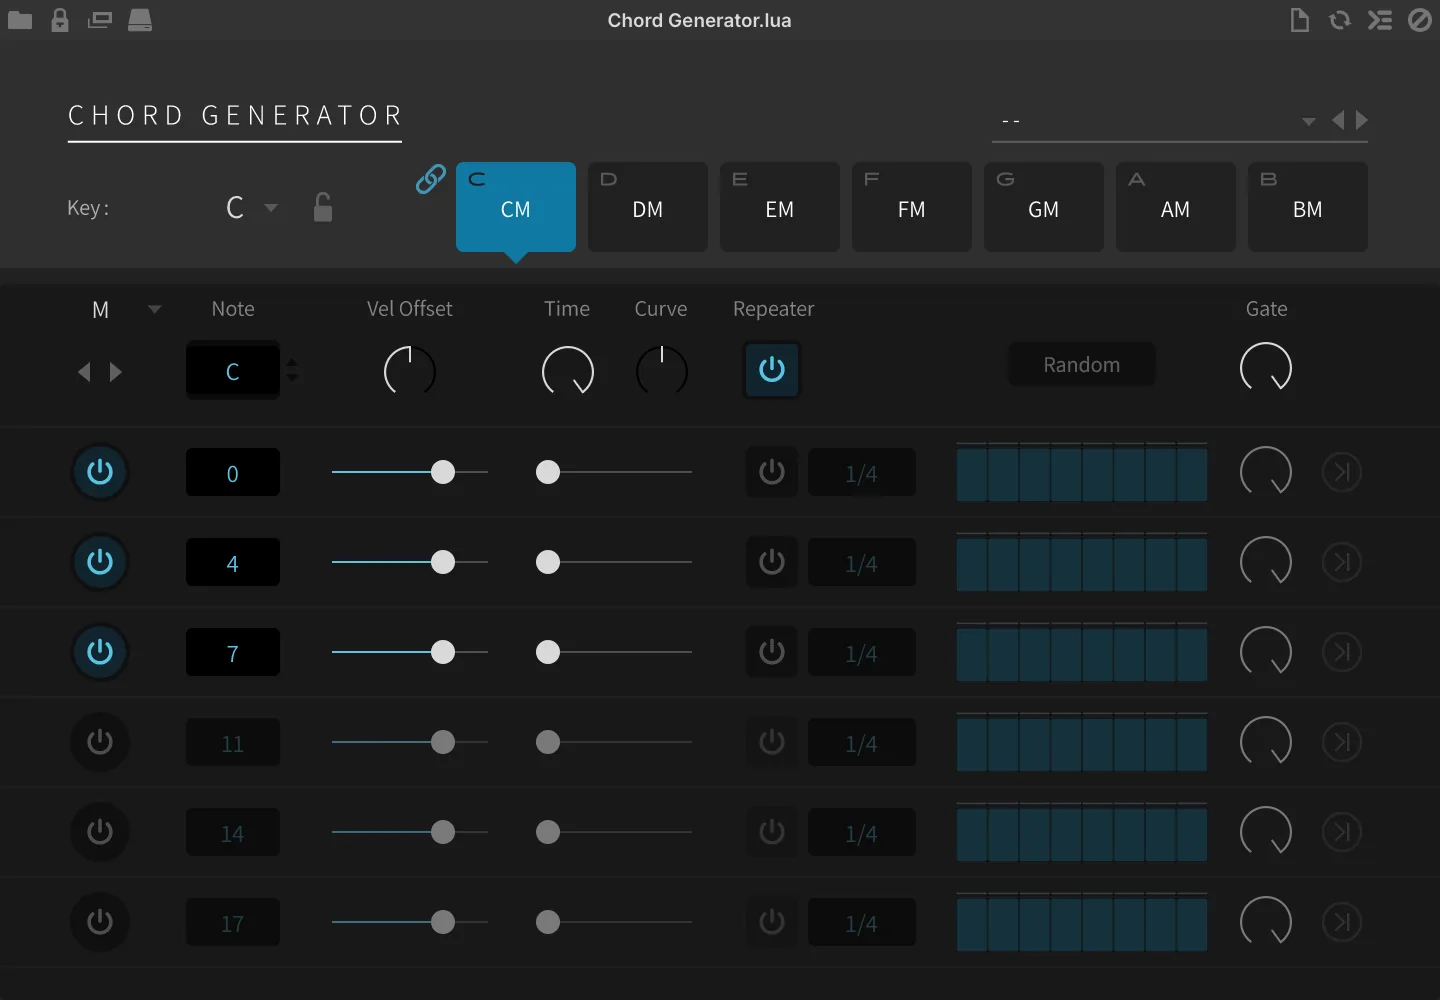Select the FM chord pad
The height and width of the screenshot is (1000, 1440).
pos(912,207)
